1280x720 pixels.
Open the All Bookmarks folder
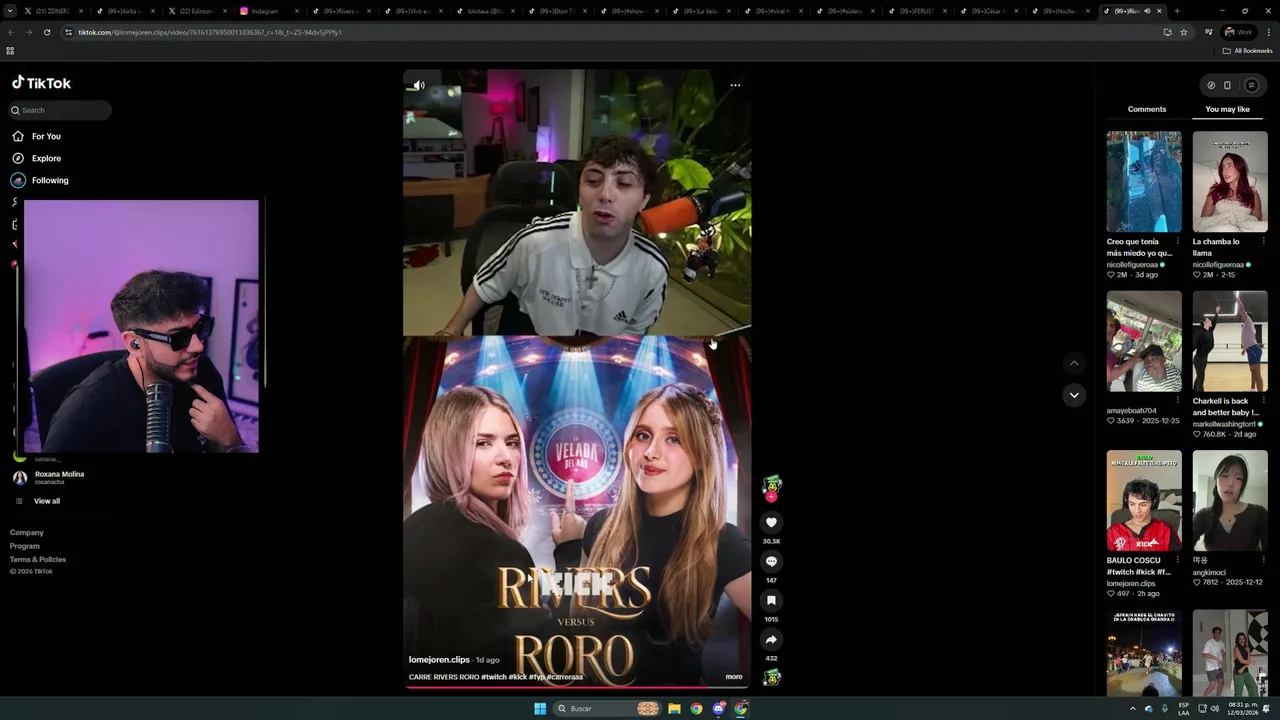point(1247,50)
